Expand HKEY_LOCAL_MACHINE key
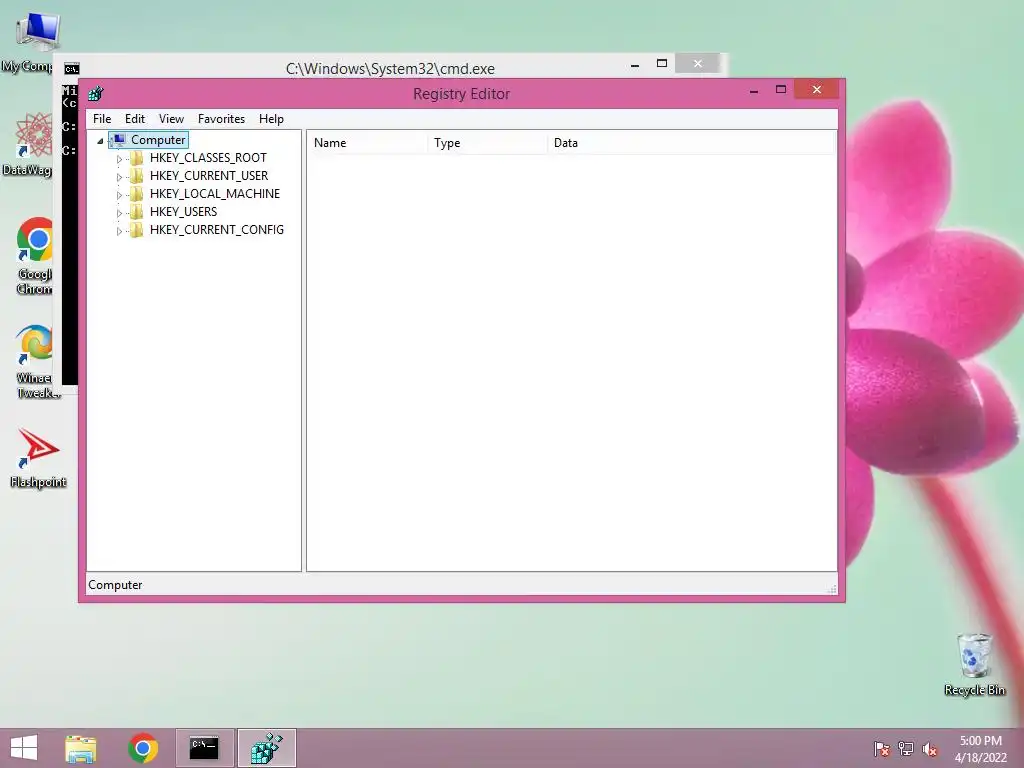The height and width of the screenshot is (768, 1024). tap(119, 195)
